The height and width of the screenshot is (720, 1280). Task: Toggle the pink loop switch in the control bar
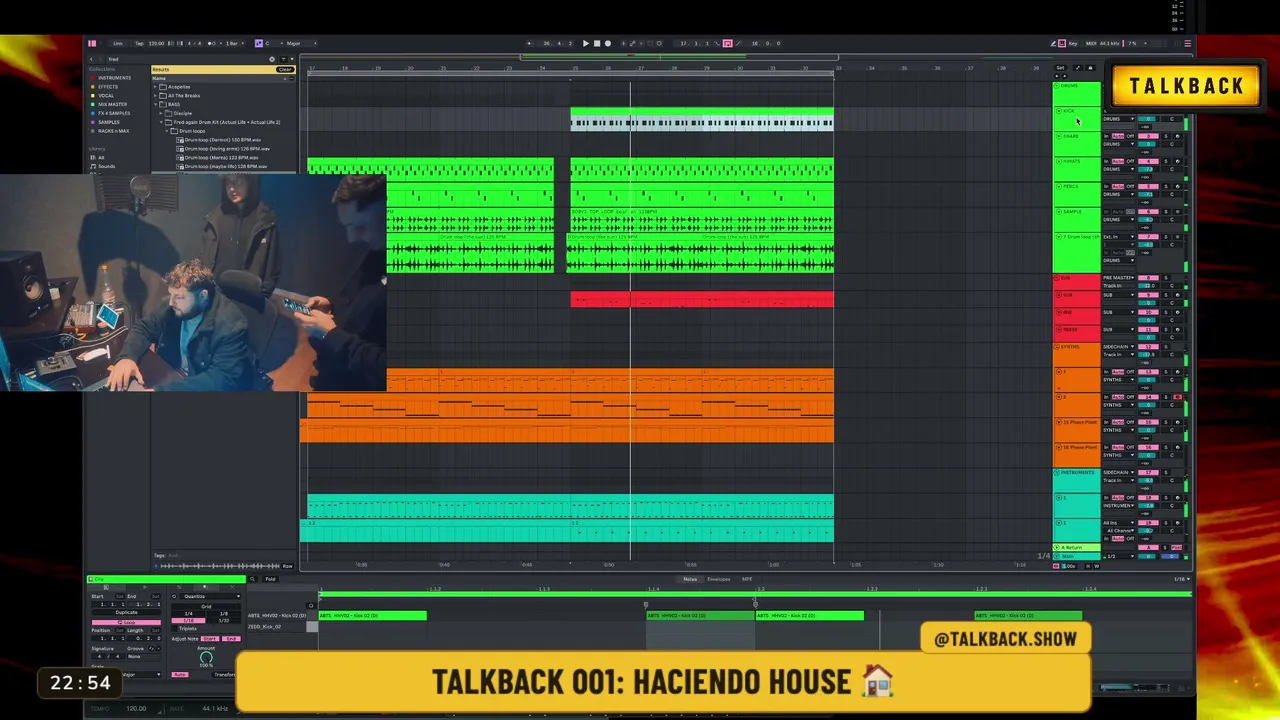[x=727, y=43]
